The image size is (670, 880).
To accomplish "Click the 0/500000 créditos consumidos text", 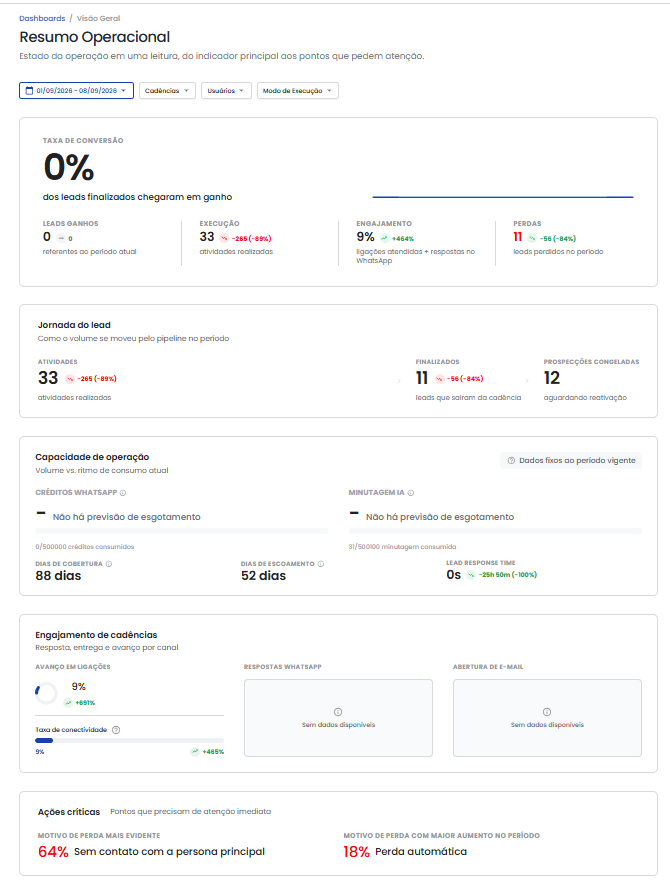I will tap(85, 547).
